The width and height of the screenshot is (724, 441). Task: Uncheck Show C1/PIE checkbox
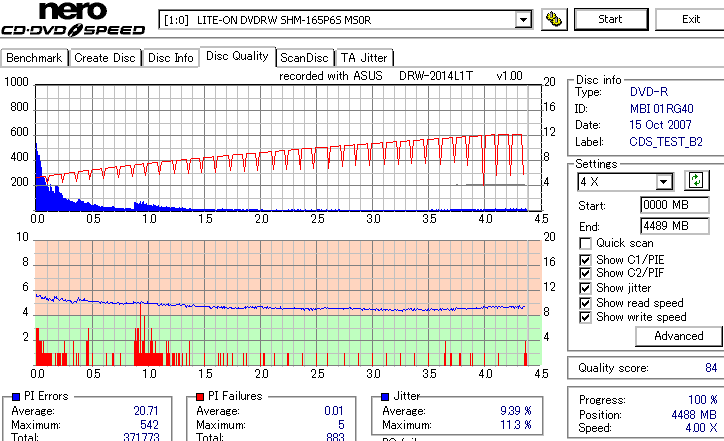point(585,260)
